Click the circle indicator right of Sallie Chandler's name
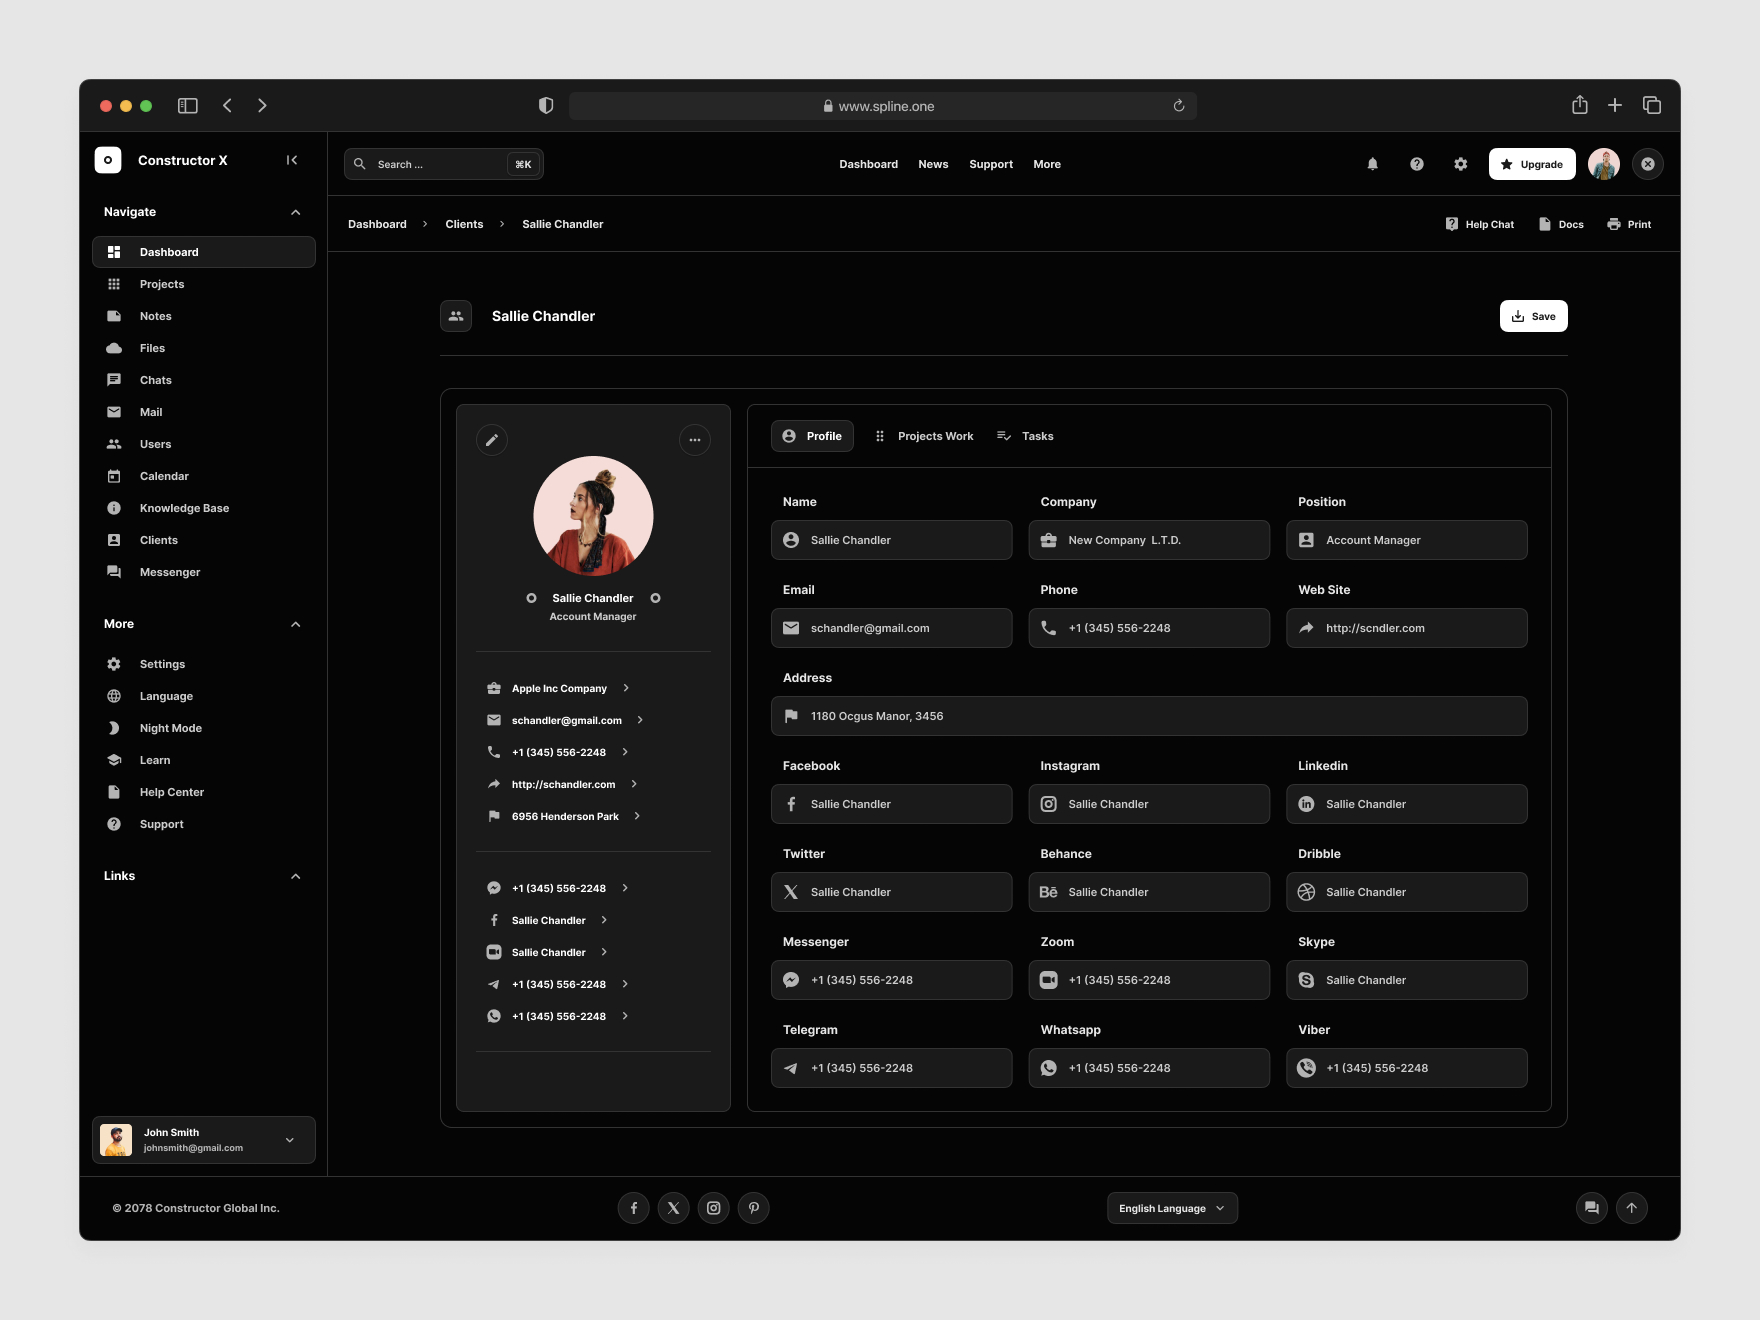The width and height of the screenshot is (1760, 1320). pyautogui.click(x=656, y=598)
